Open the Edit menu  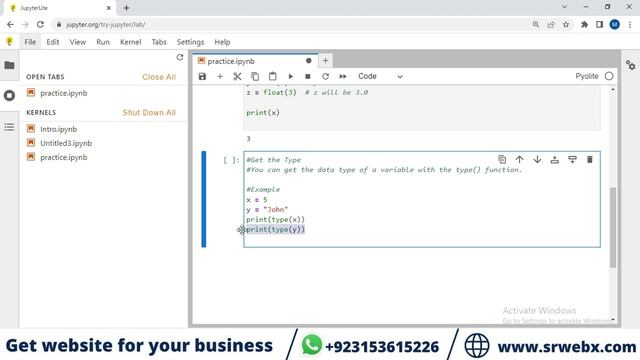(53, 42)
